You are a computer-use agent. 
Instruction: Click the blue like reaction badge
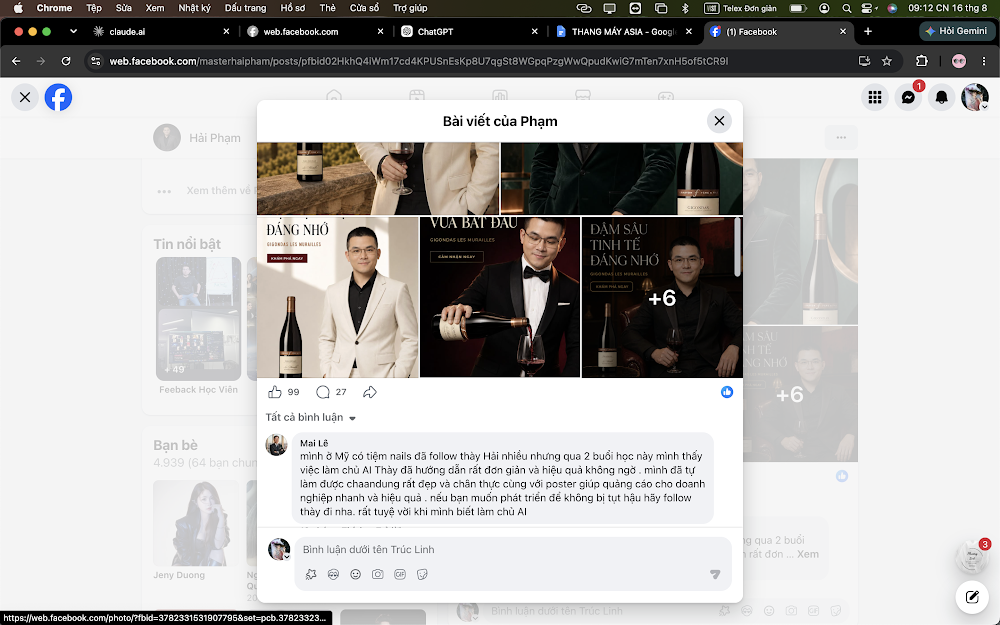pyautogui.click(x=727, y=392)
